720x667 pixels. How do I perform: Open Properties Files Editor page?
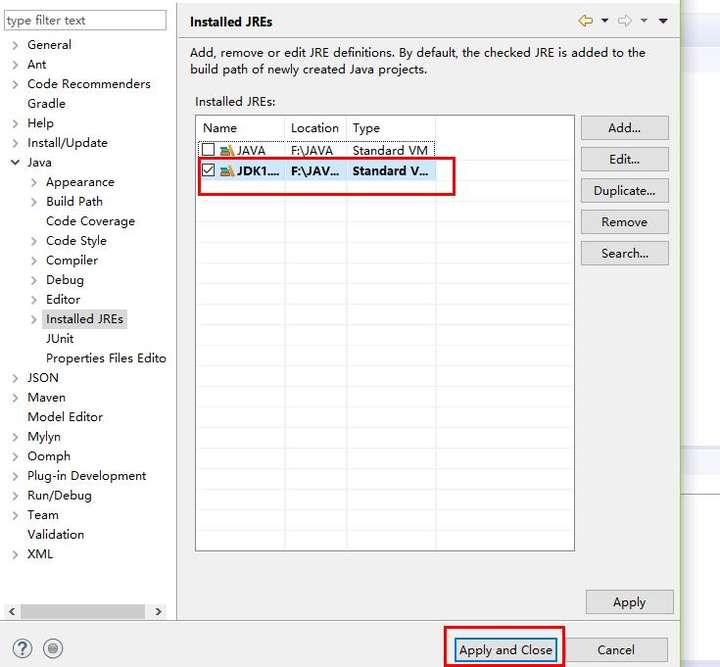pyautogui.click(x=106, y=358)
